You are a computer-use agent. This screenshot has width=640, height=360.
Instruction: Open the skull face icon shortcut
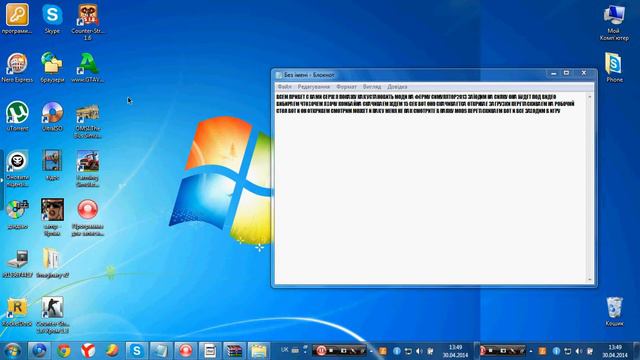[x=17, y=169]
